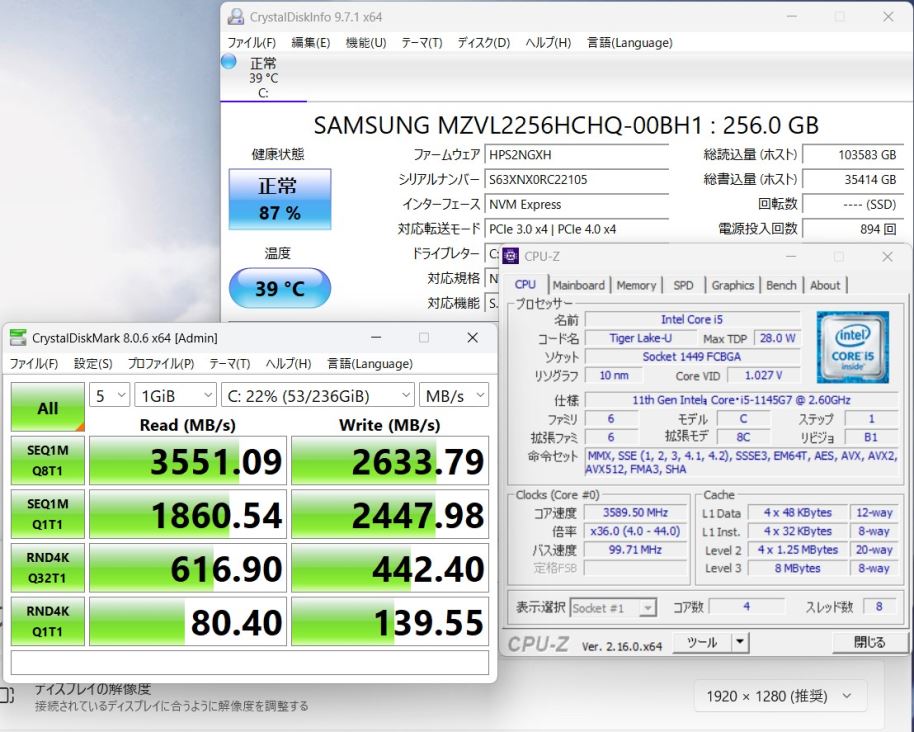Click the CPU-Z title bar app icon
Screen dimensions: 914x732
511,256
